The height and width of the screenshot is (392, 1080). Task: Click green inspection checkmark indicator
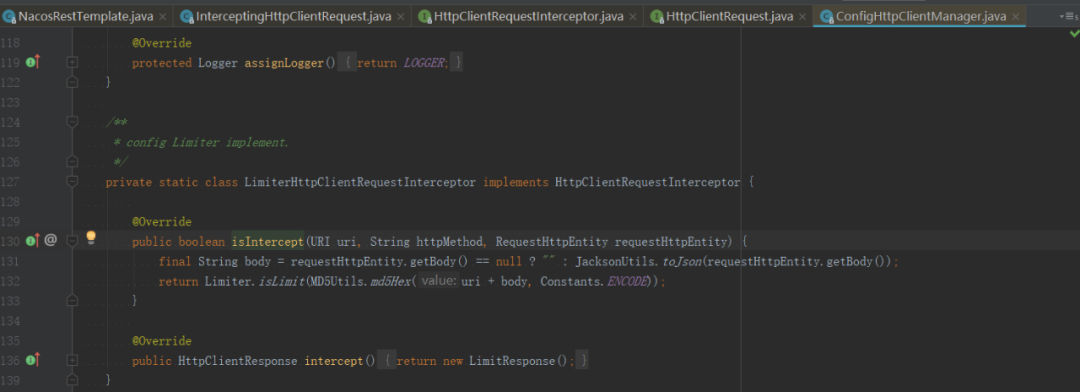click(1074, 34)
